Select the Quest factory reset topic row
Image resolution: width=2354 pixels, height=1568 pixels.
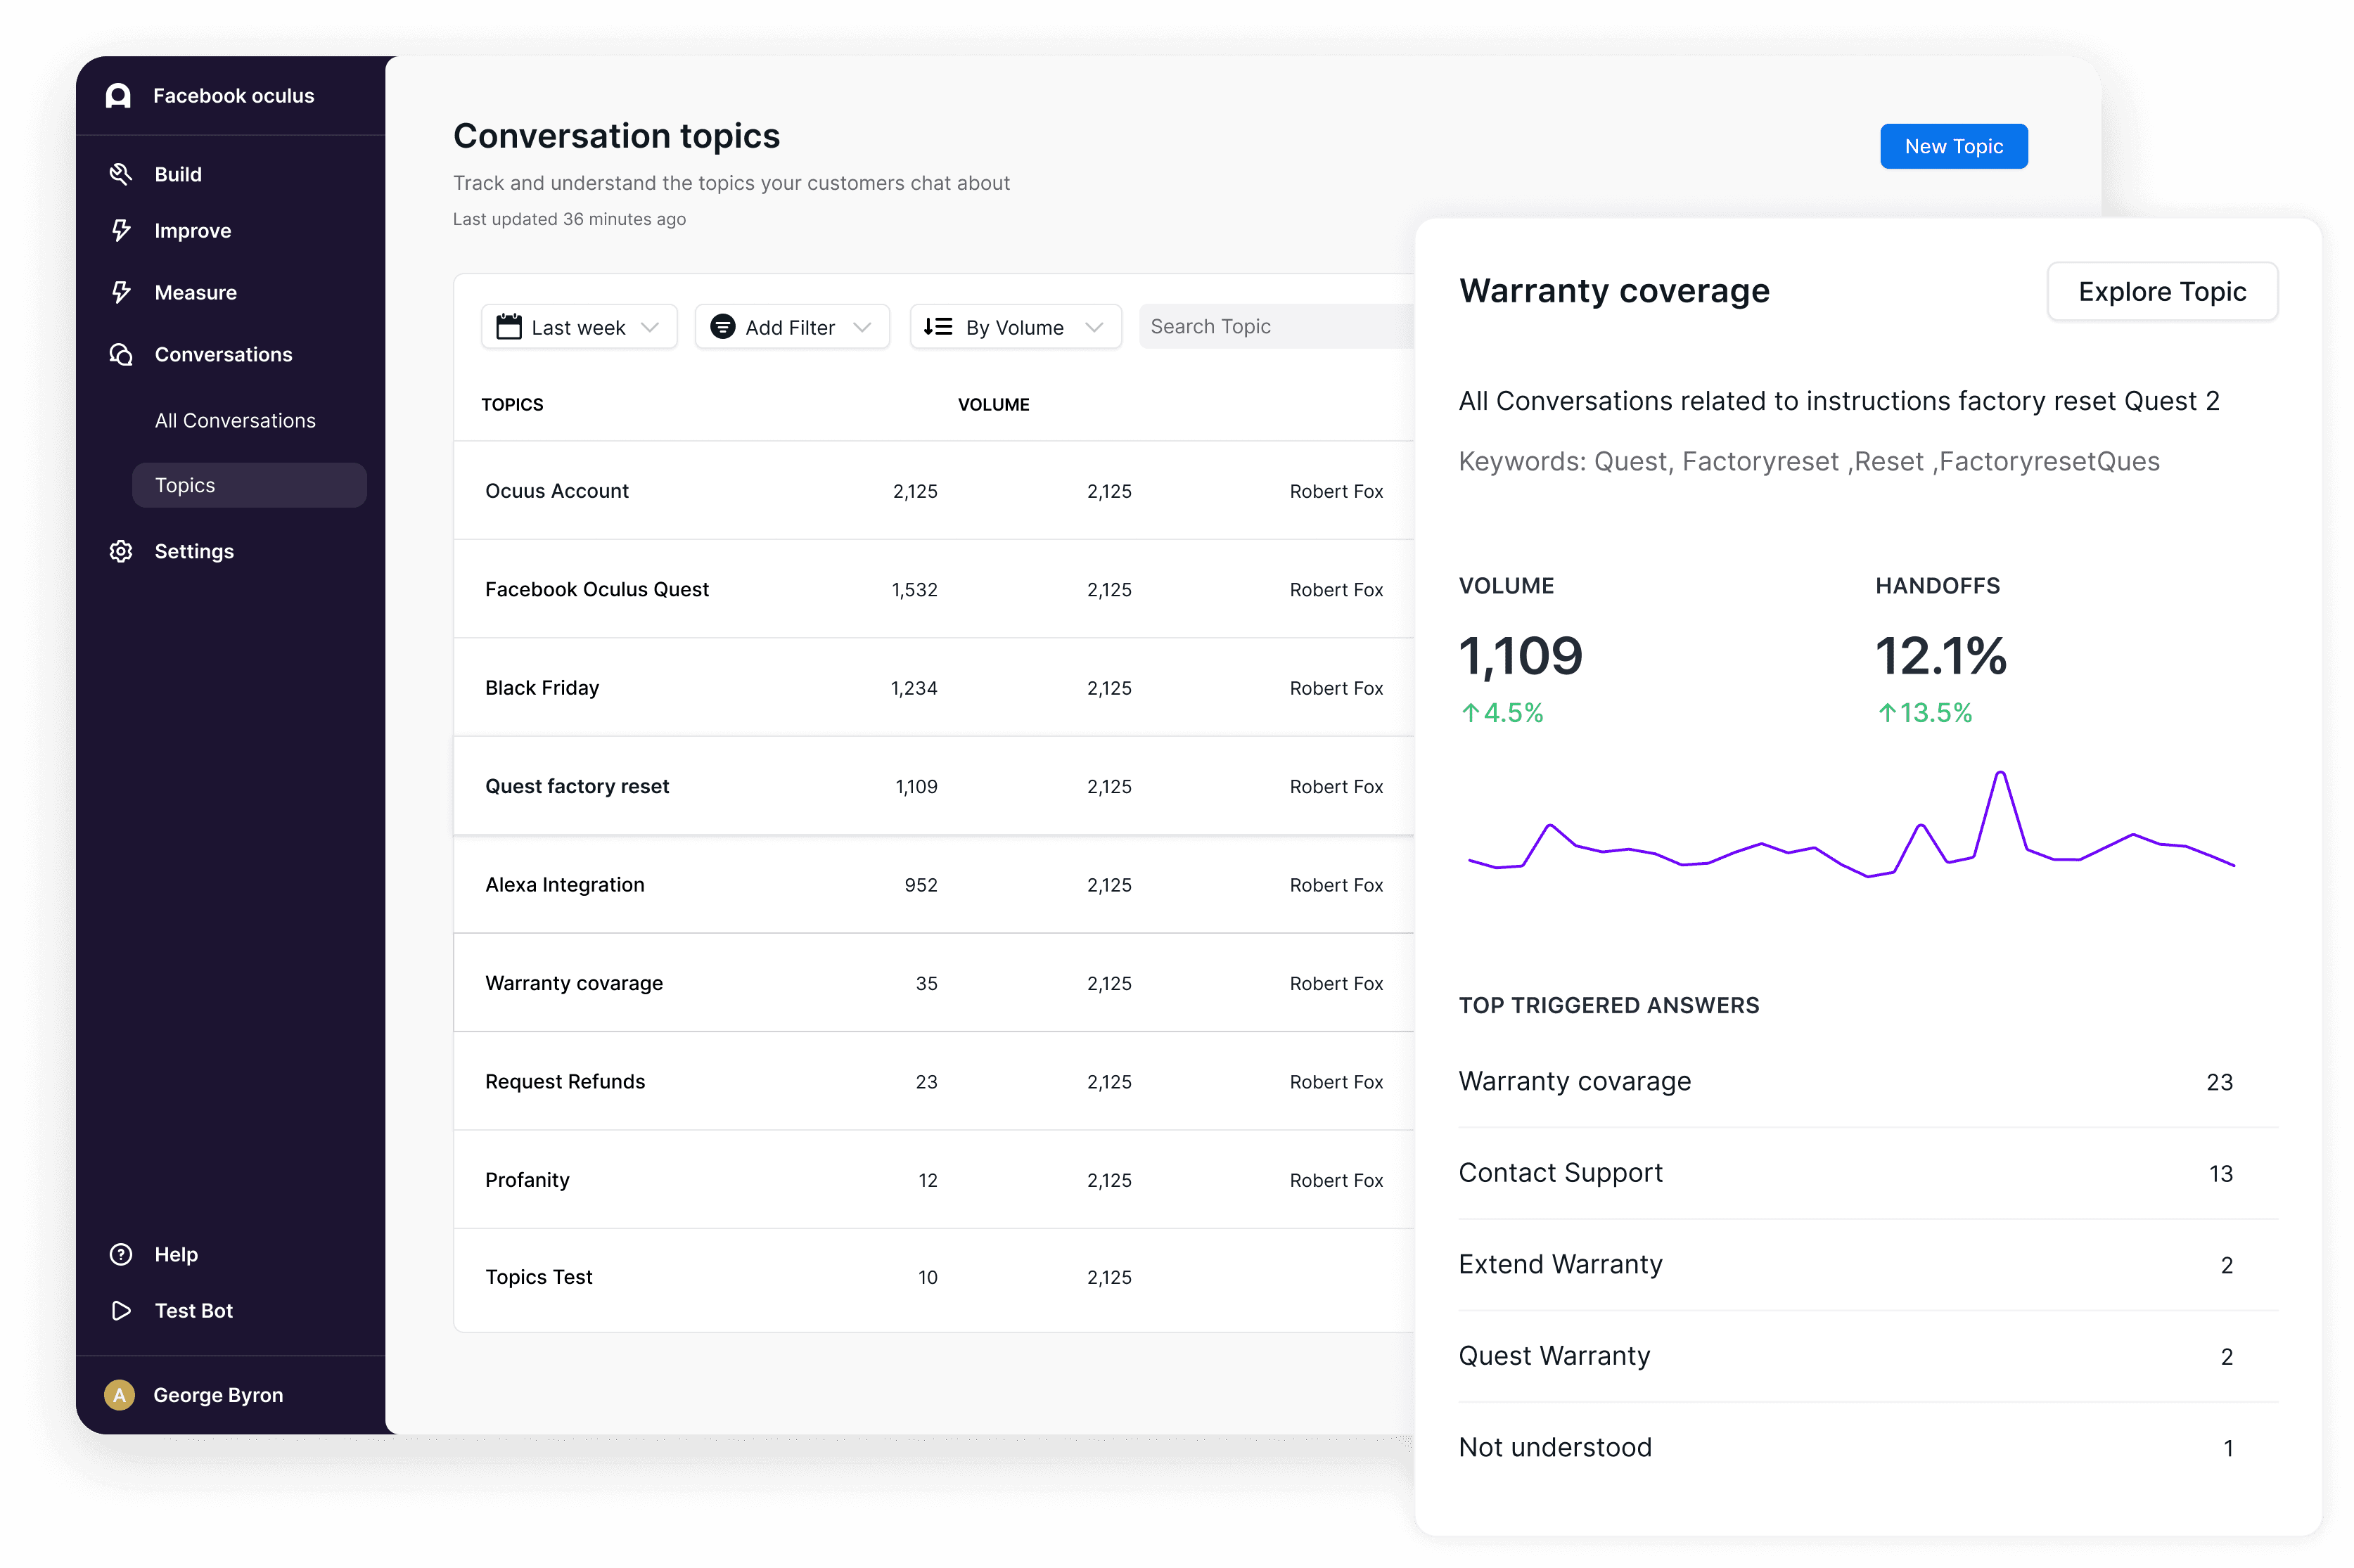point(934,786)
